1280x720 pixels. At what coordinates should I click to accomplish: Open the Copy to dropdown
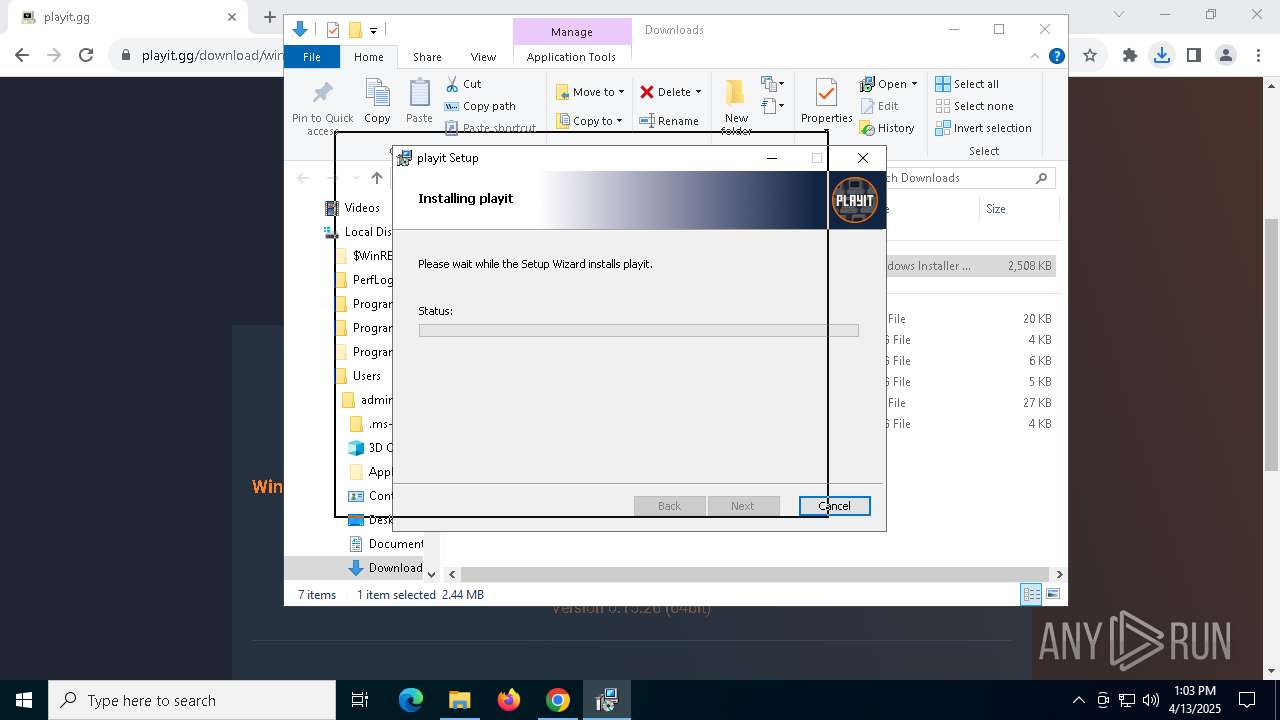[x=589, y=121]
